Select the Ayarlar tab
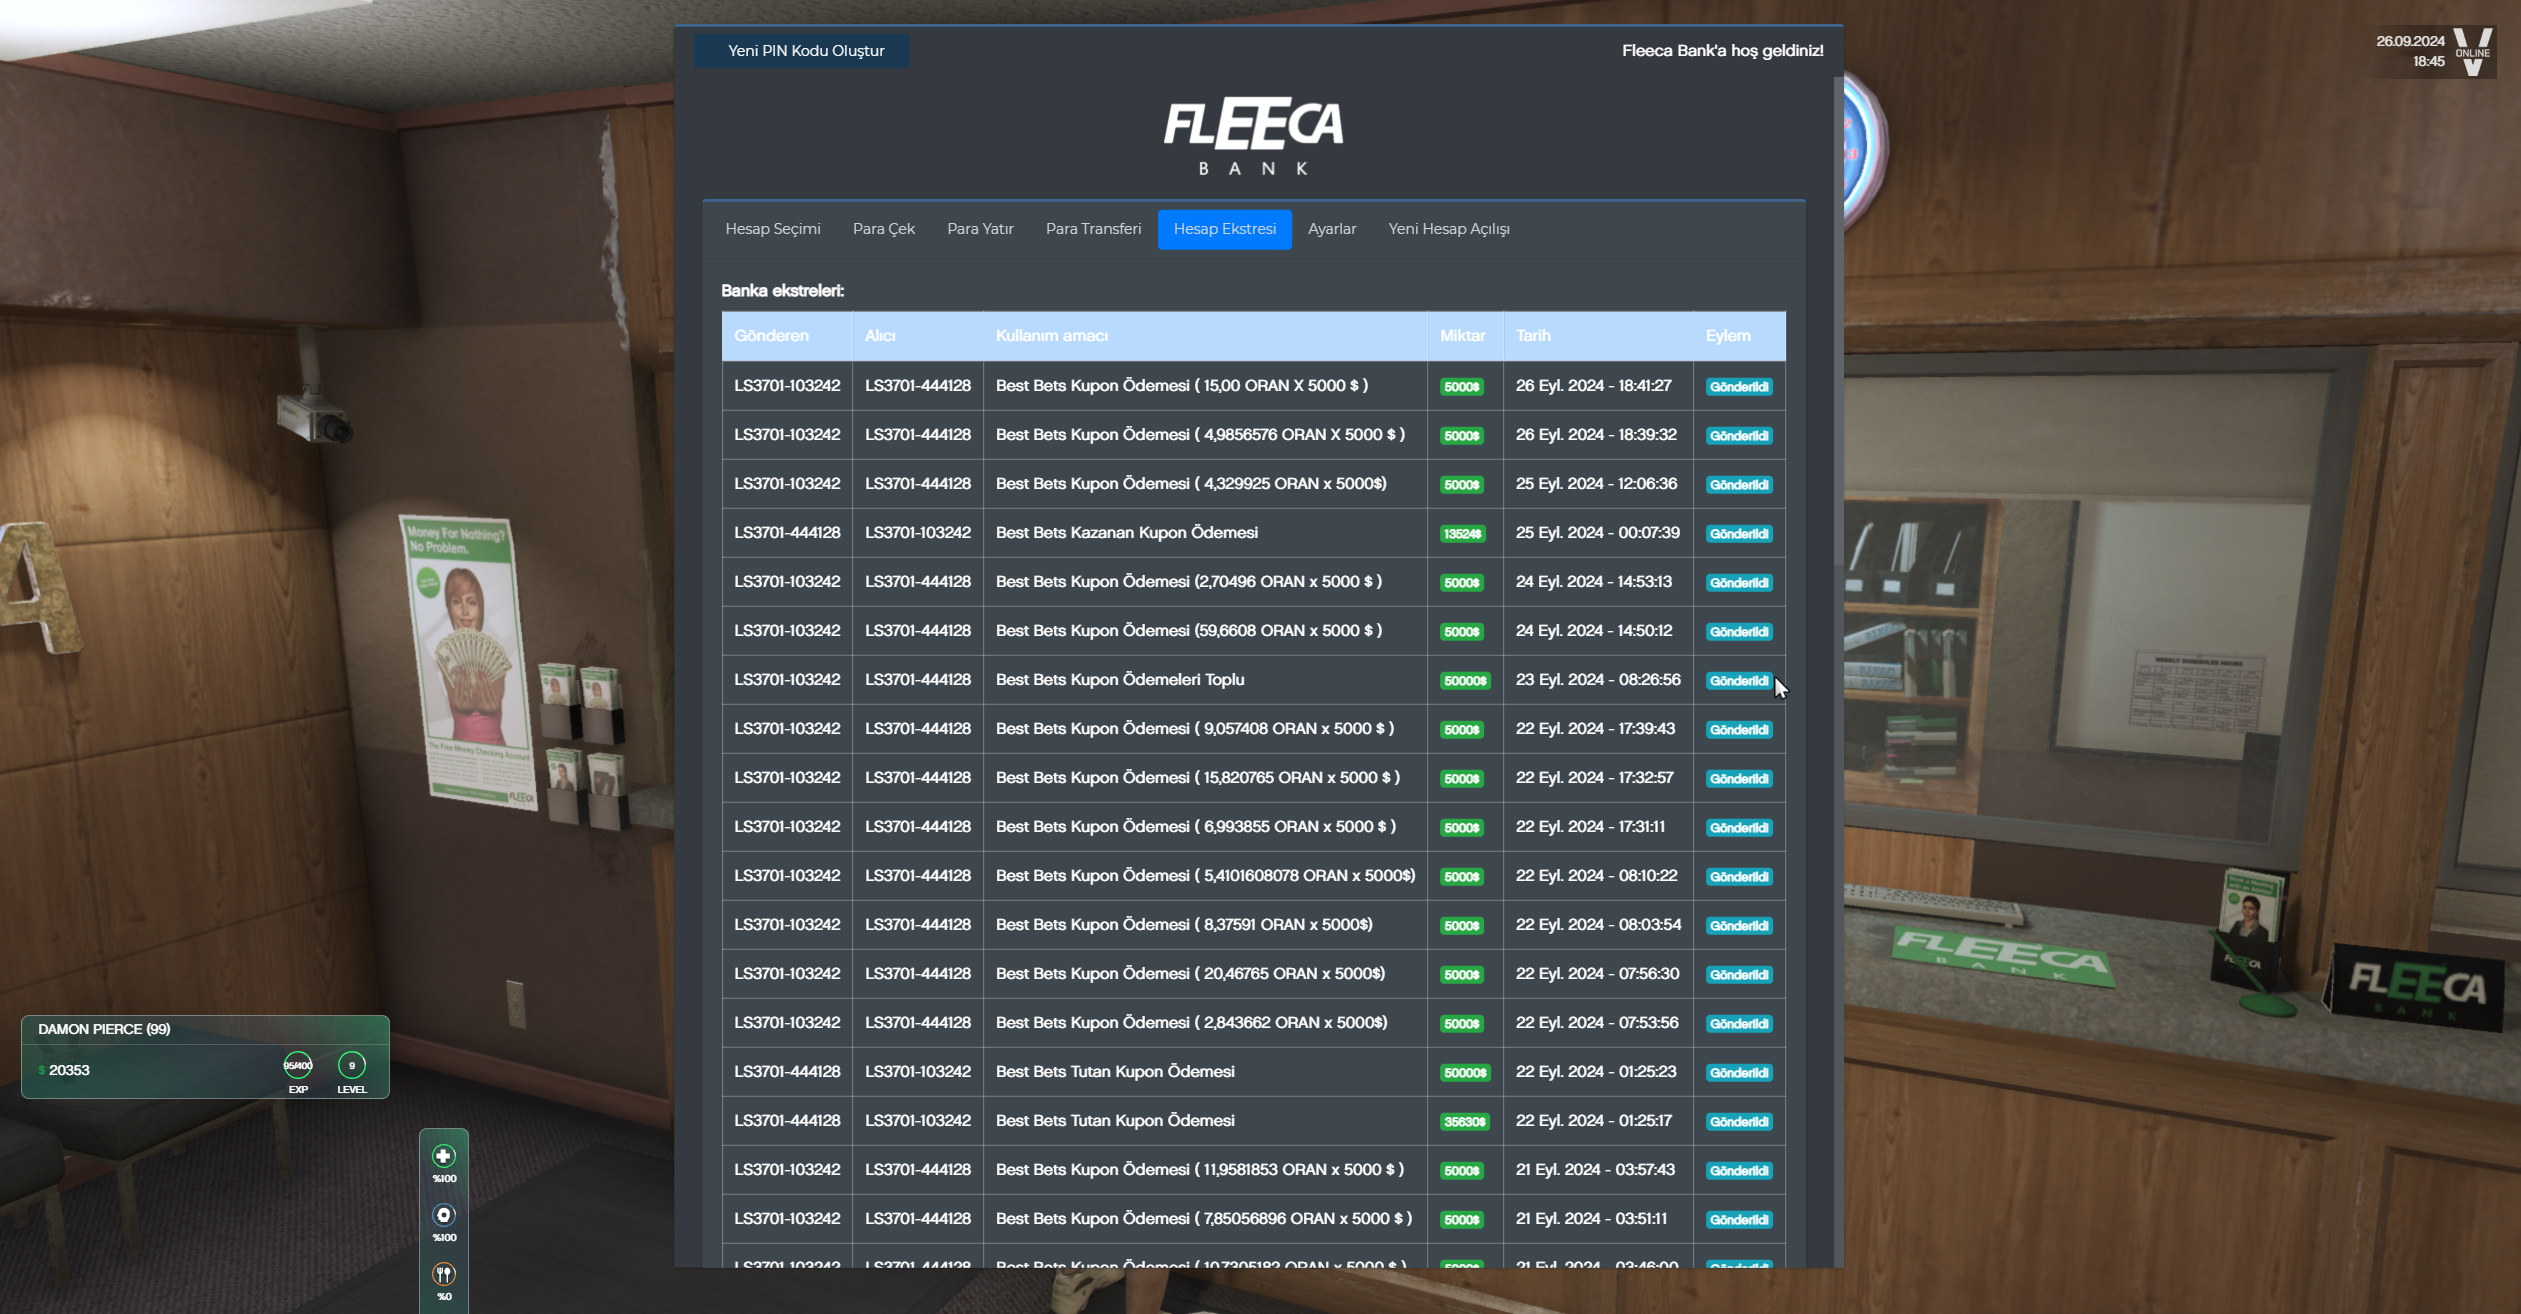Image resolution: width=2521 pixels, height=1314 pixels. tap(1331, 229)
